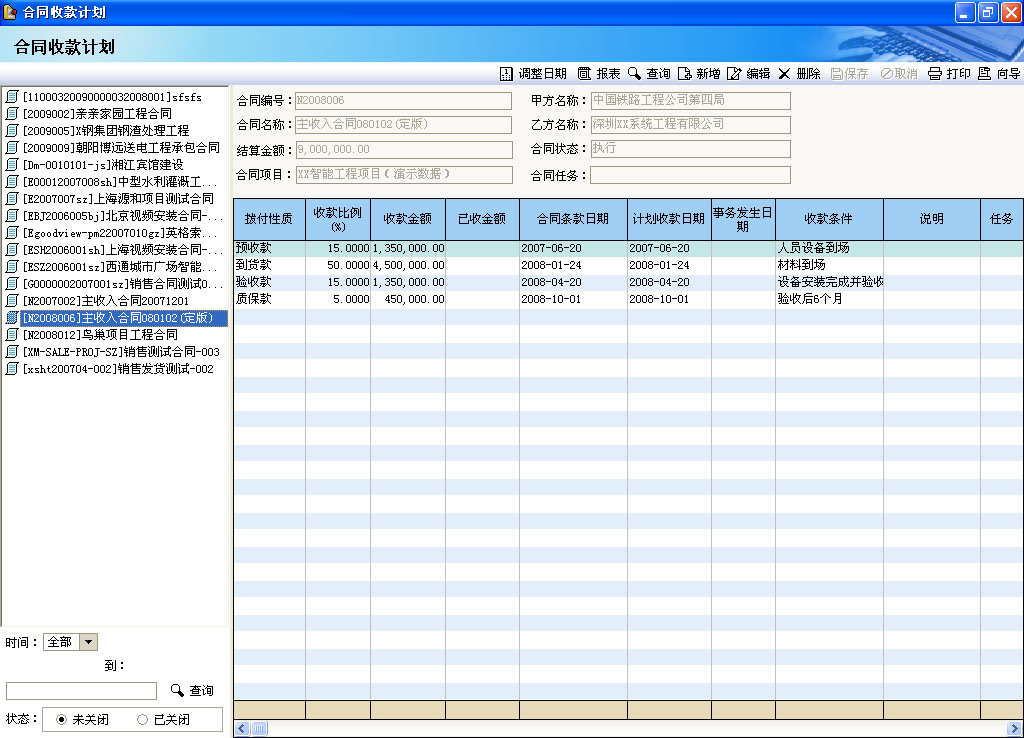Select the 未关闭 status radio button
Screen dimensions: 1024x738
pos(62,719)
